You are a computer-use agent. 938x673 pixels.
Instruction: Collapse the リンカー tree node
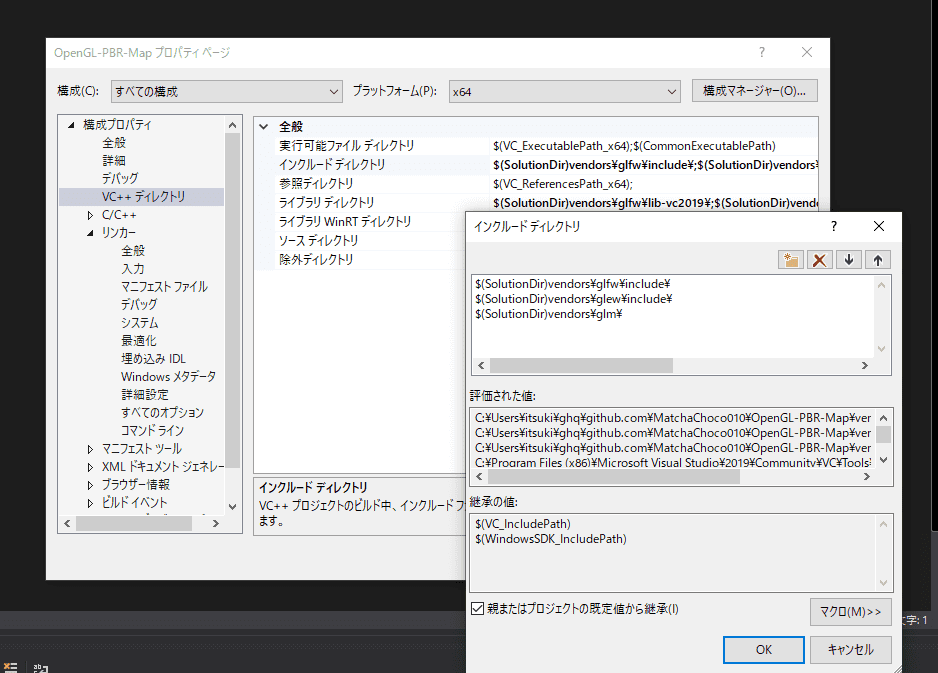pyautogui.click(x=89, y=230)
